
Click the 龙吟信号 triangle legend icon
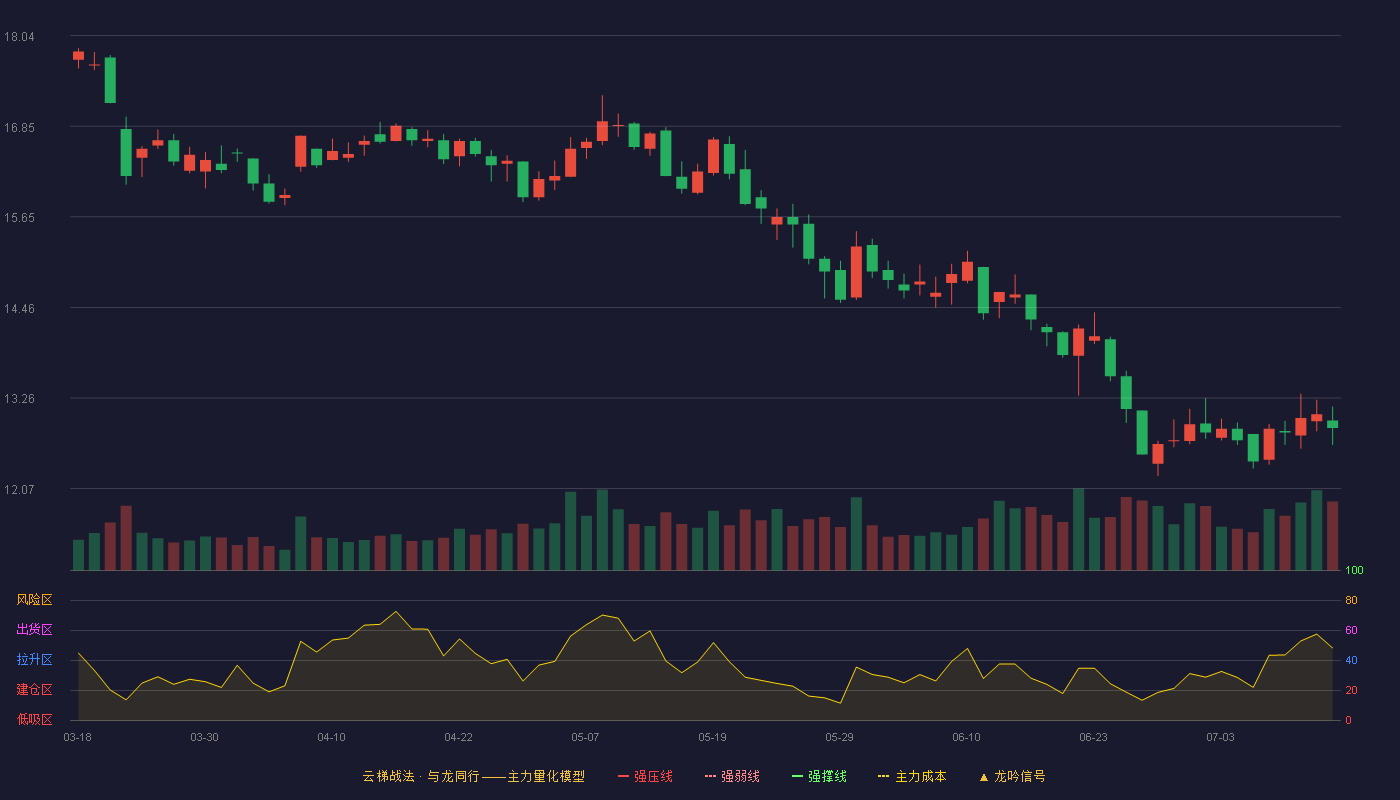coord(984,776)
